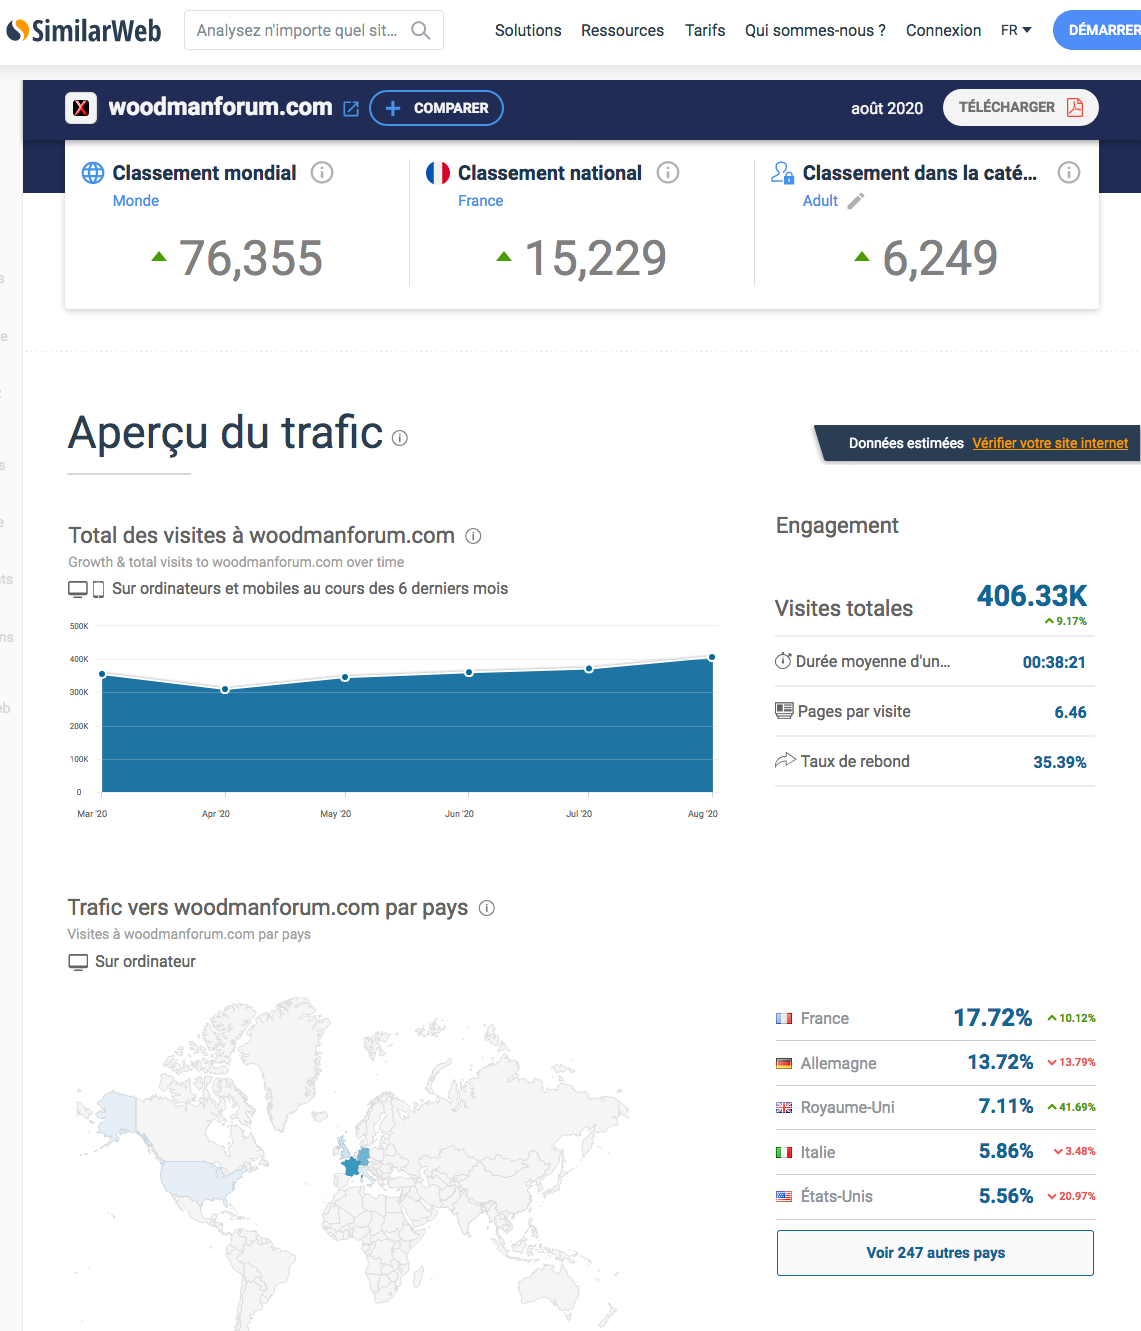1141x1331 pixels.
Task: Click info icon beside Trafic par pays
Action: click(x=487, y=908)
